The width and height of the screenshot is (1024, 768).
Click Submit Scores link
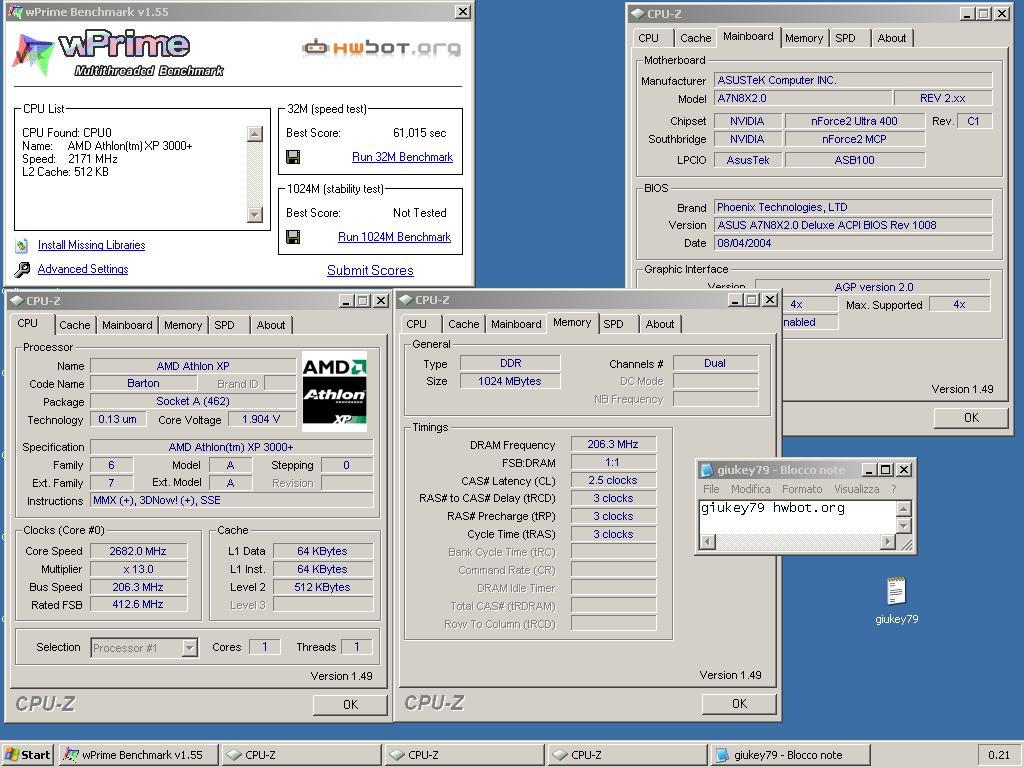click(370, 270)
